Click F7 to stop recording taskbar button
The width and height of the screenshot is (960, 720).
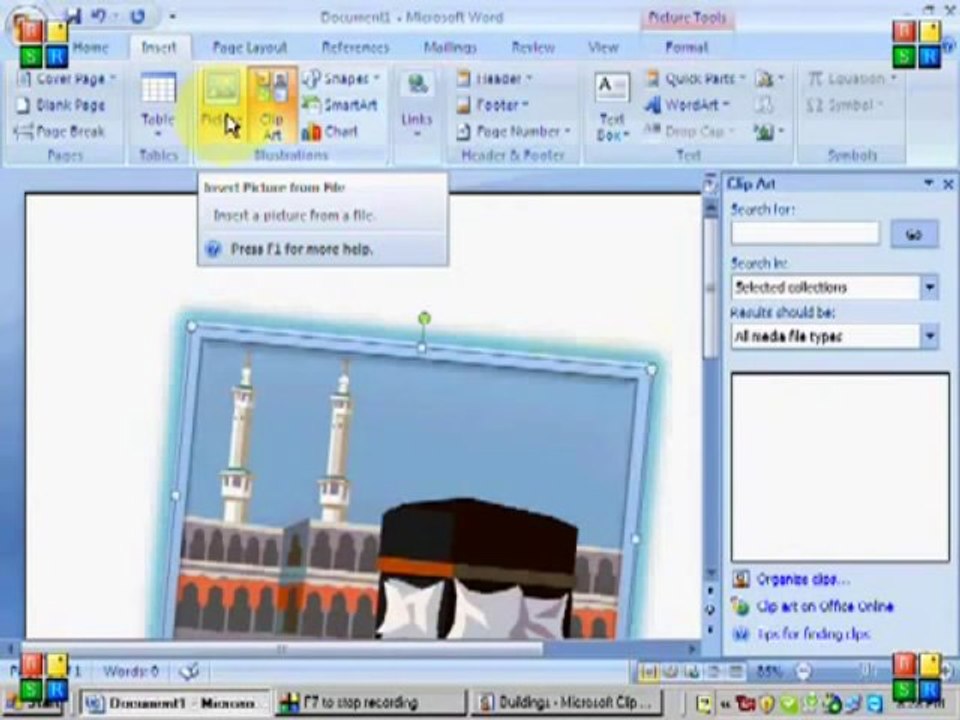click(x=371, y=702)
